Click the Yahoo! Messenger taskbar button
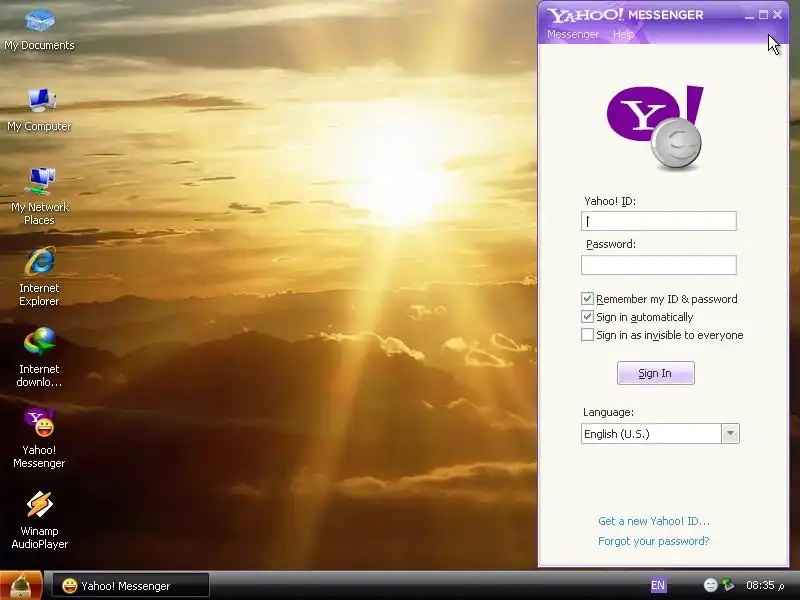The image size is (800, 600). [x=131, y=586]
